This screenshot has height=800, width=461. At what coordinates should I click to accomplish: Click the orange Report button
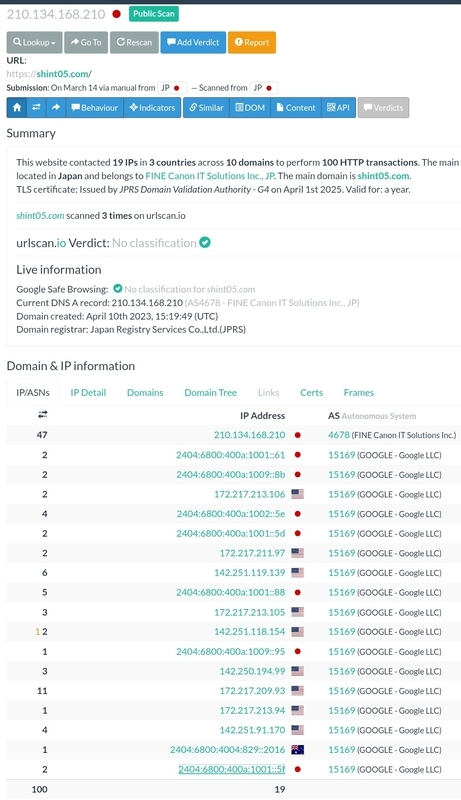click(252, 42)
